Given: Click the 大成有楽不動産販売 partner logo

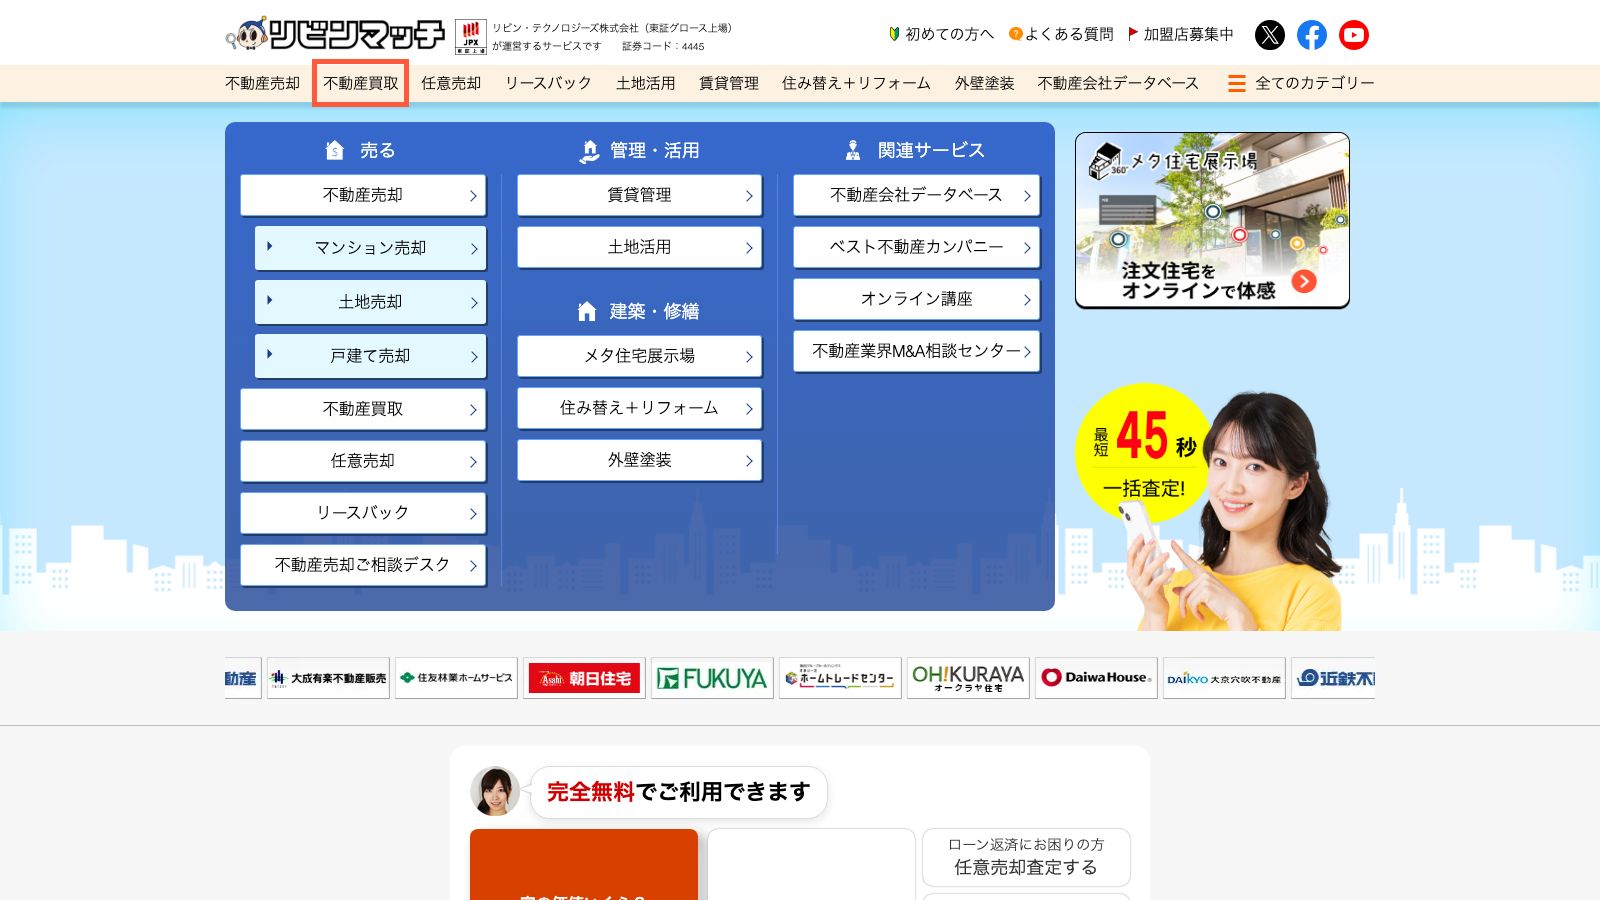Looking at the screenshot, I should pyautogui.click(x=328, y=678).
